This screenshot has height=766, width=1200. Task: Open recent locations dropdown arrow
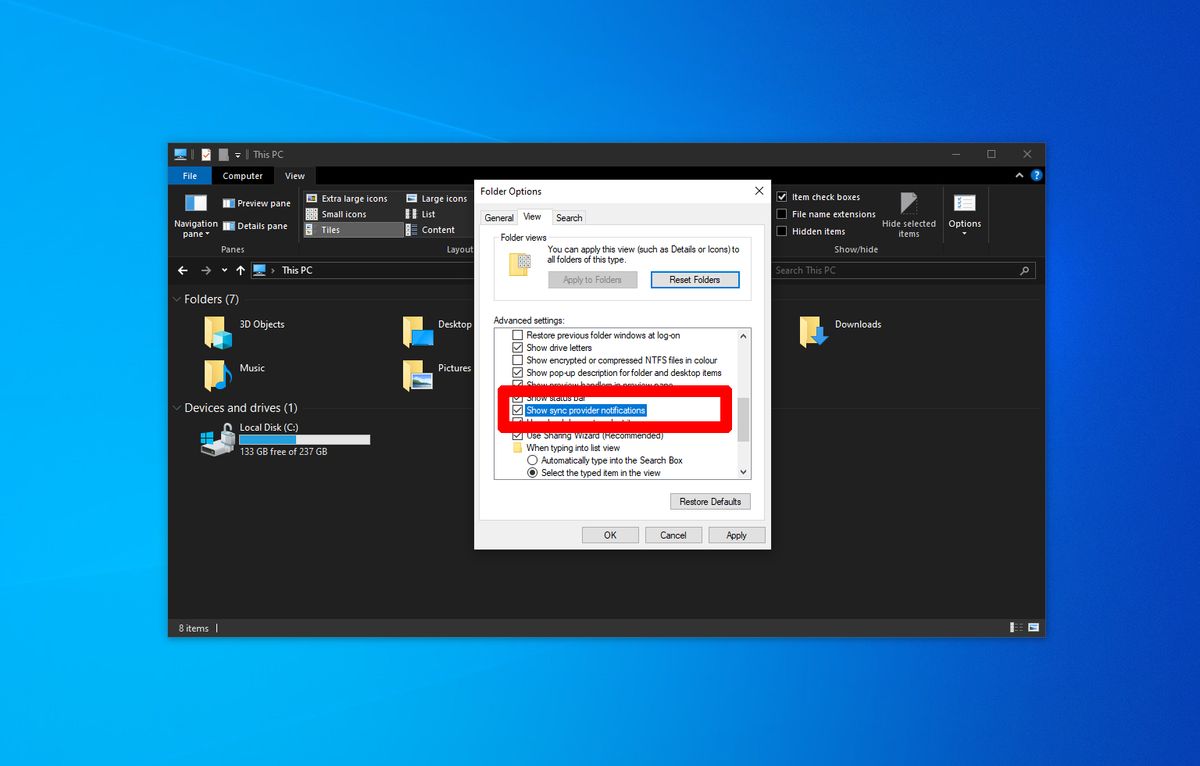pos(224,270)
